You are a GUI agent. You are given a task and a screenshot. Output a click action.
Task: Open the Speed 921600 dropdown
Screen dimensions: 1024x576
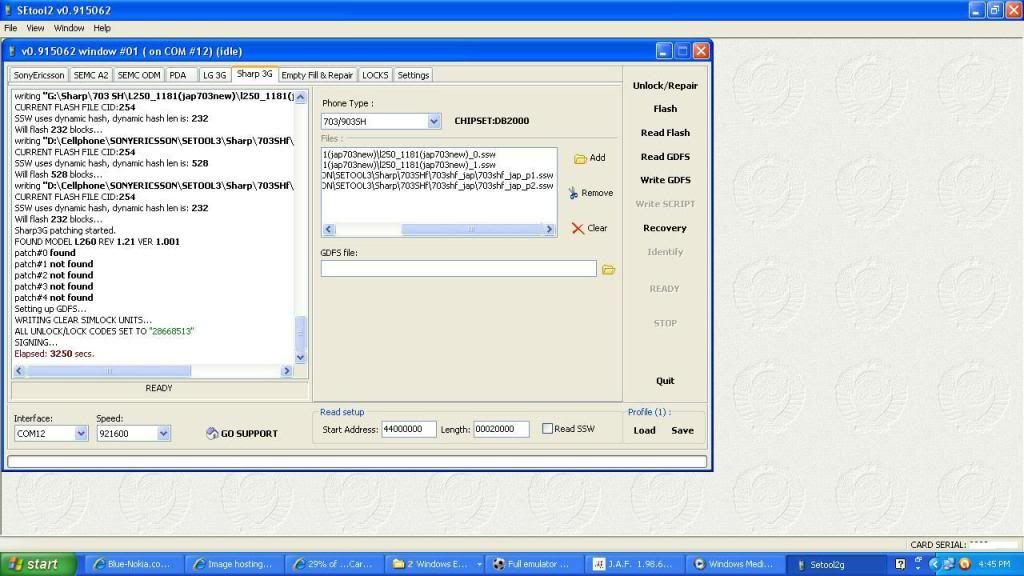tap(164, 434)
